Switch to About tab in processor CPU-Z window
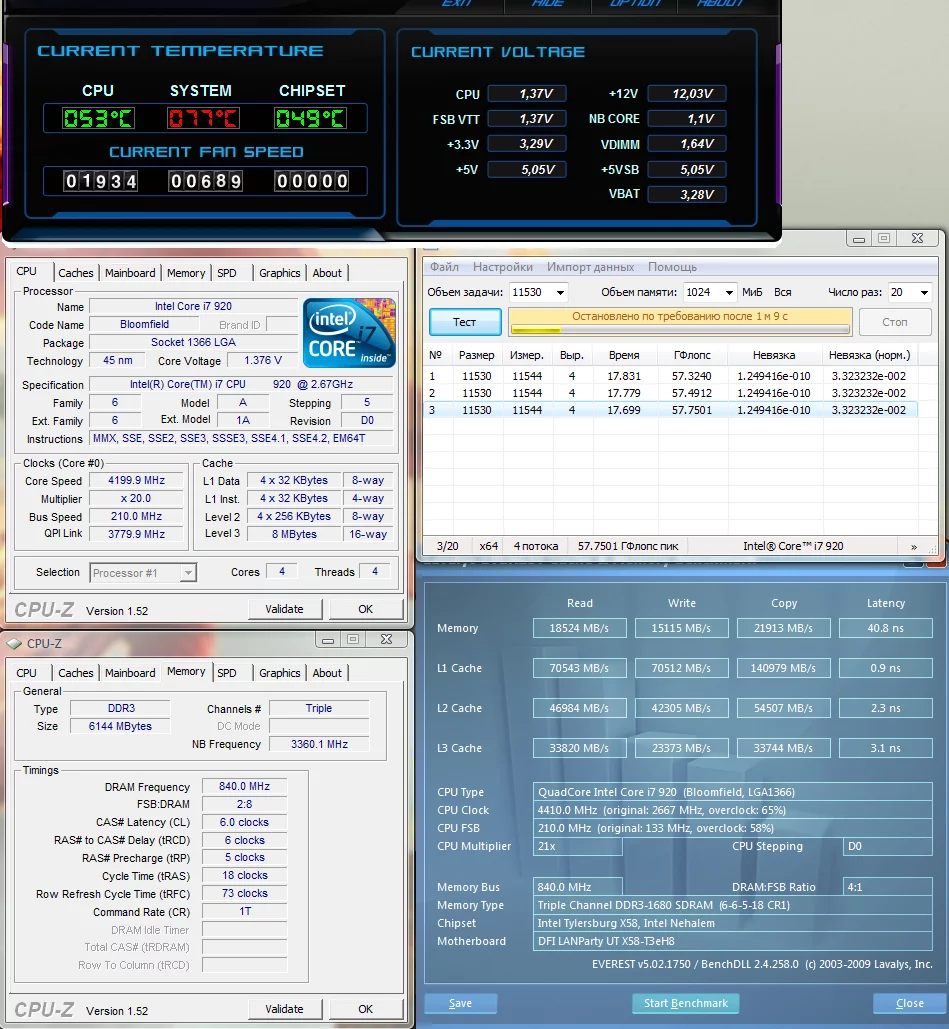The height and width of the screenshot is (1029, 949). [x=327, y=273]
